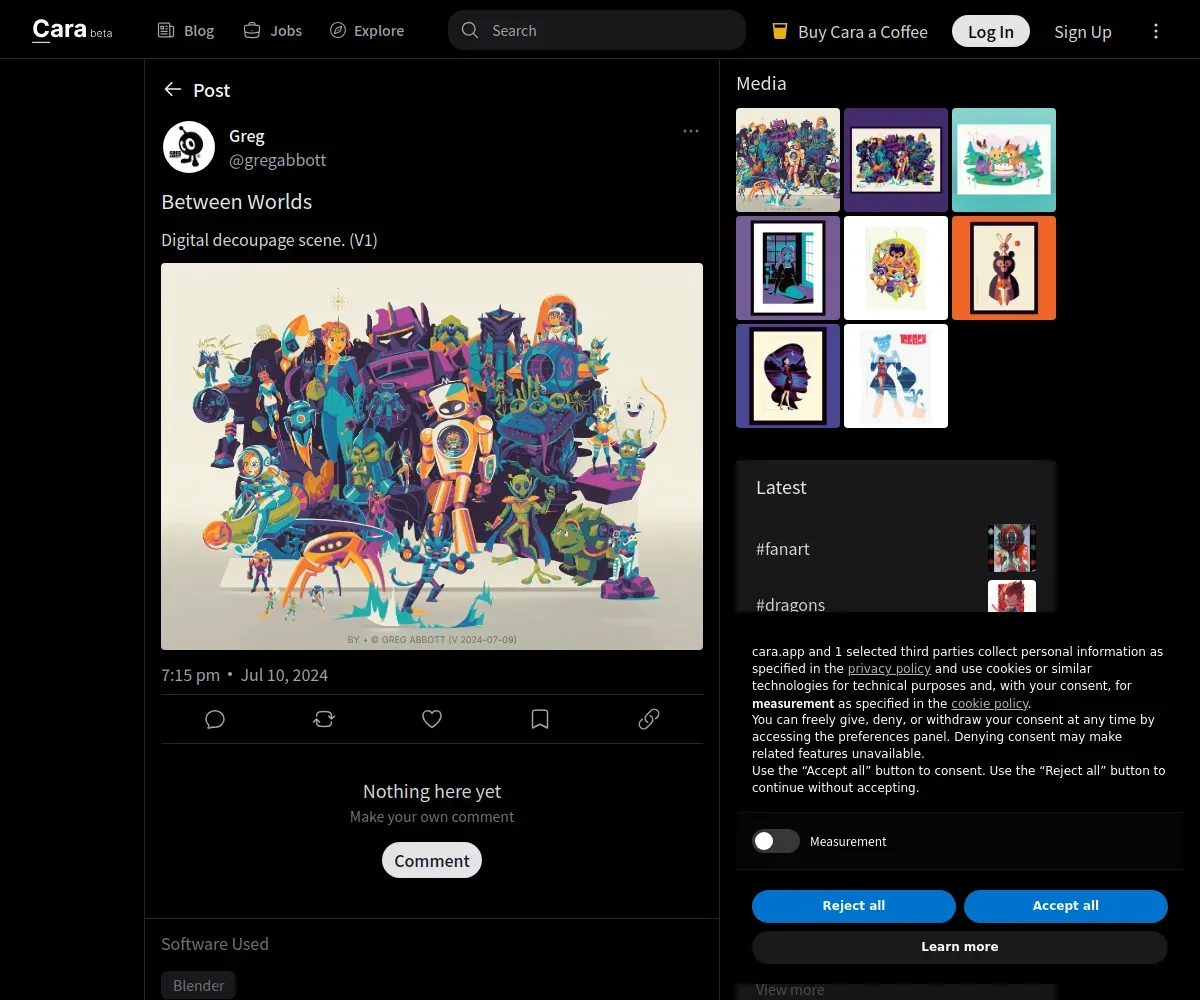Click Accept all cookies button
The height and width of the screenshot is (1000, 1200).
coord(1066,906)
